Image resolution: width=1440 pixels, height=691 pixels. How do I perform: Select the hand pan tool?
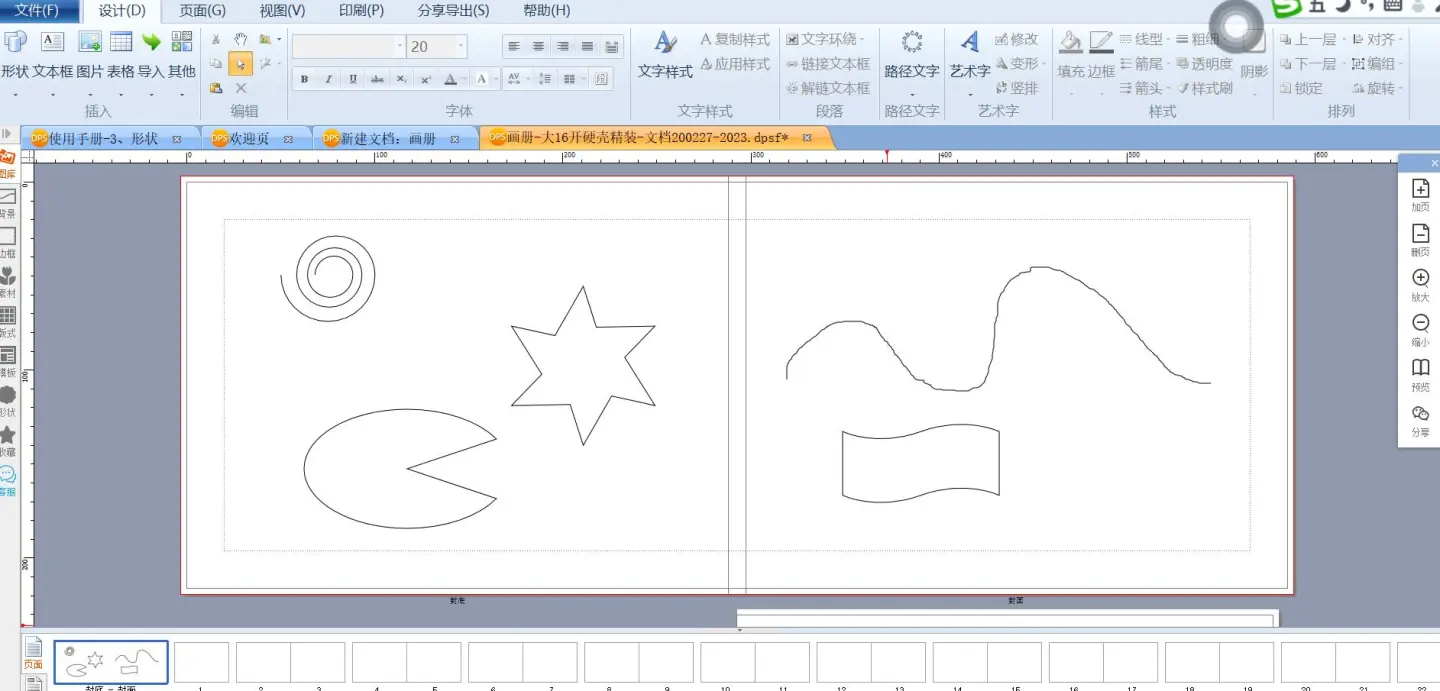click(x=240, y=39)
